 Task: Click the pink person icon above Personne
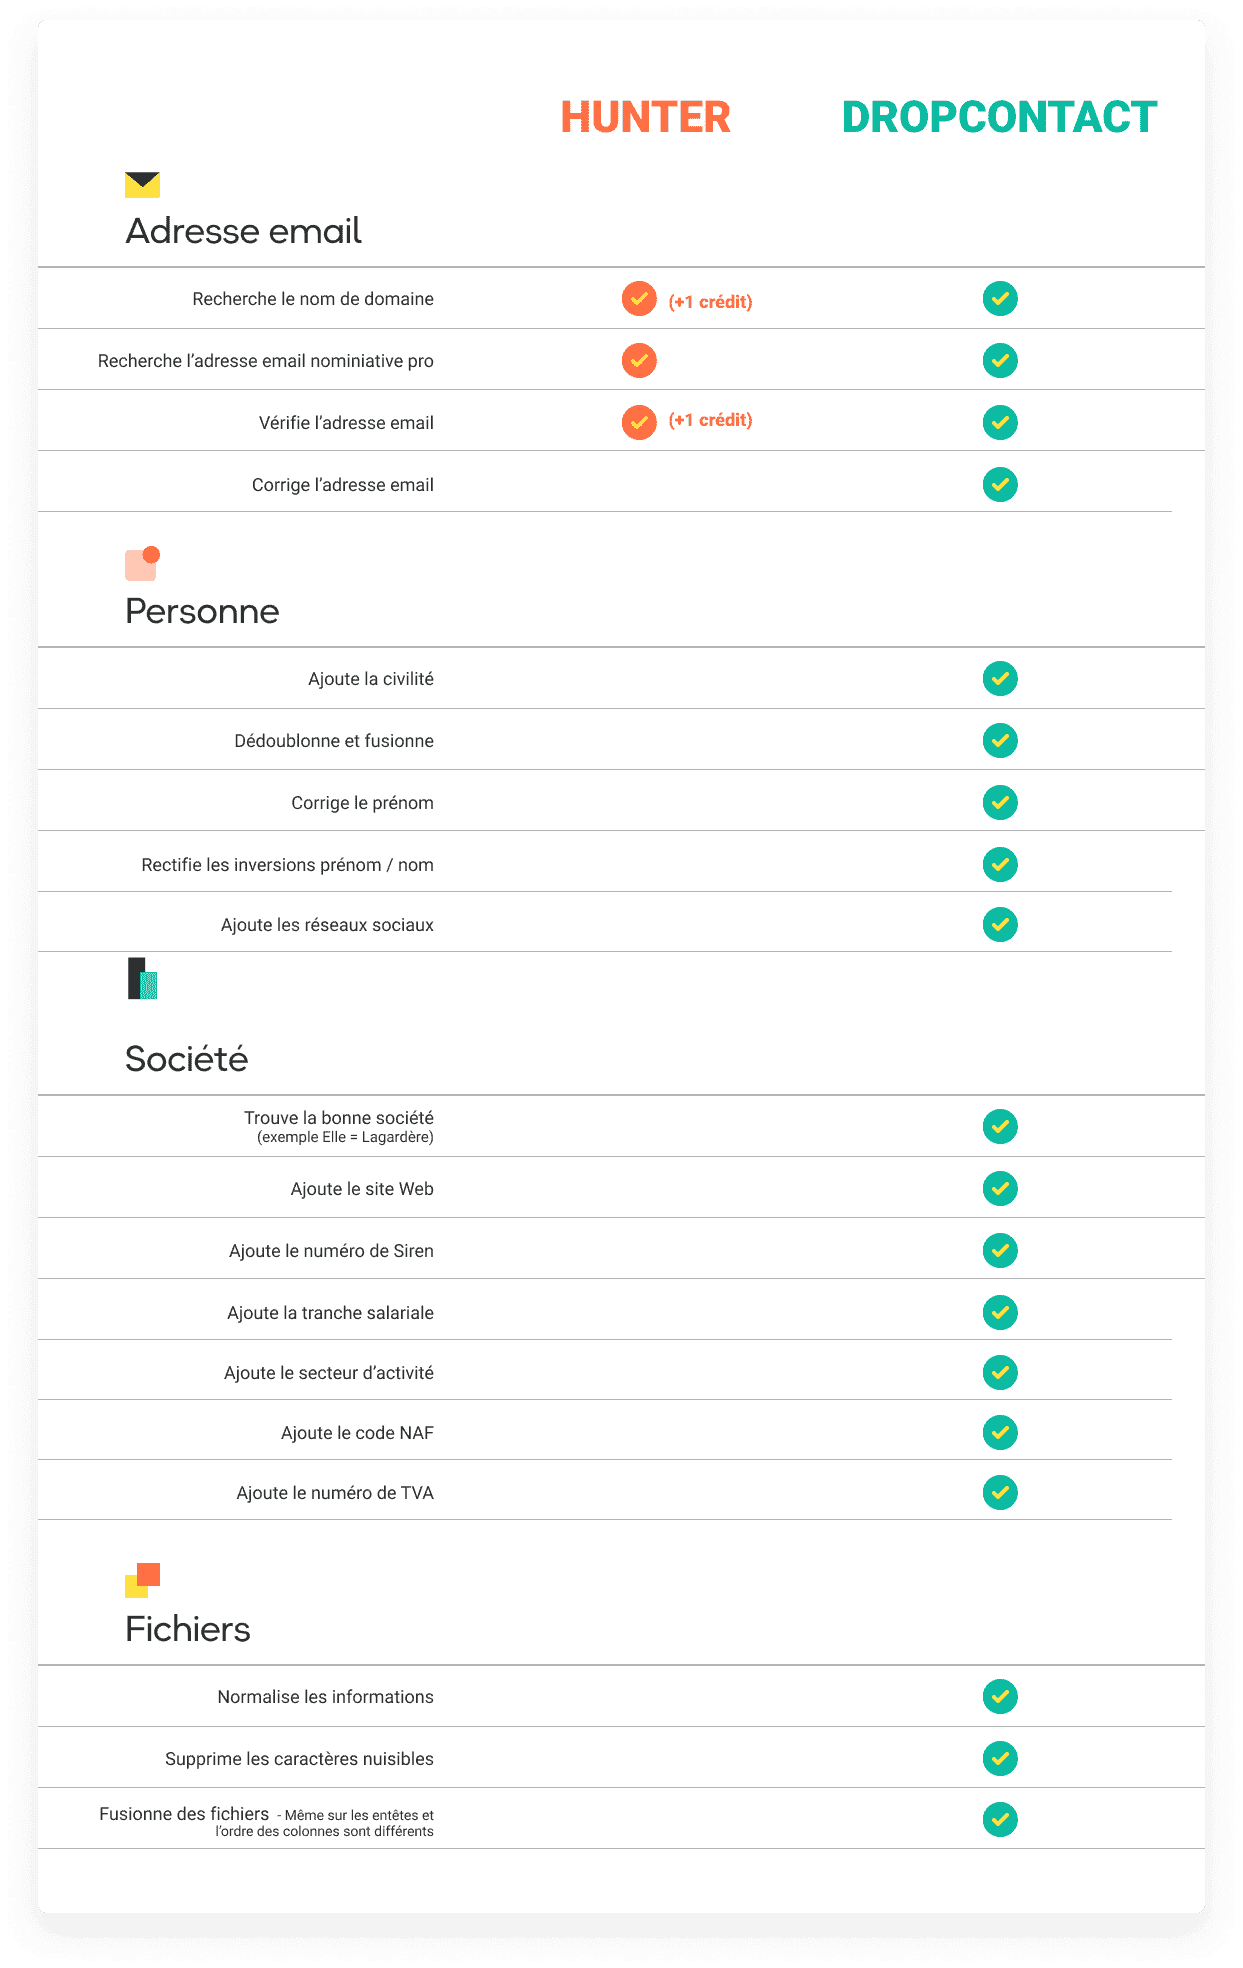point(142,564)
